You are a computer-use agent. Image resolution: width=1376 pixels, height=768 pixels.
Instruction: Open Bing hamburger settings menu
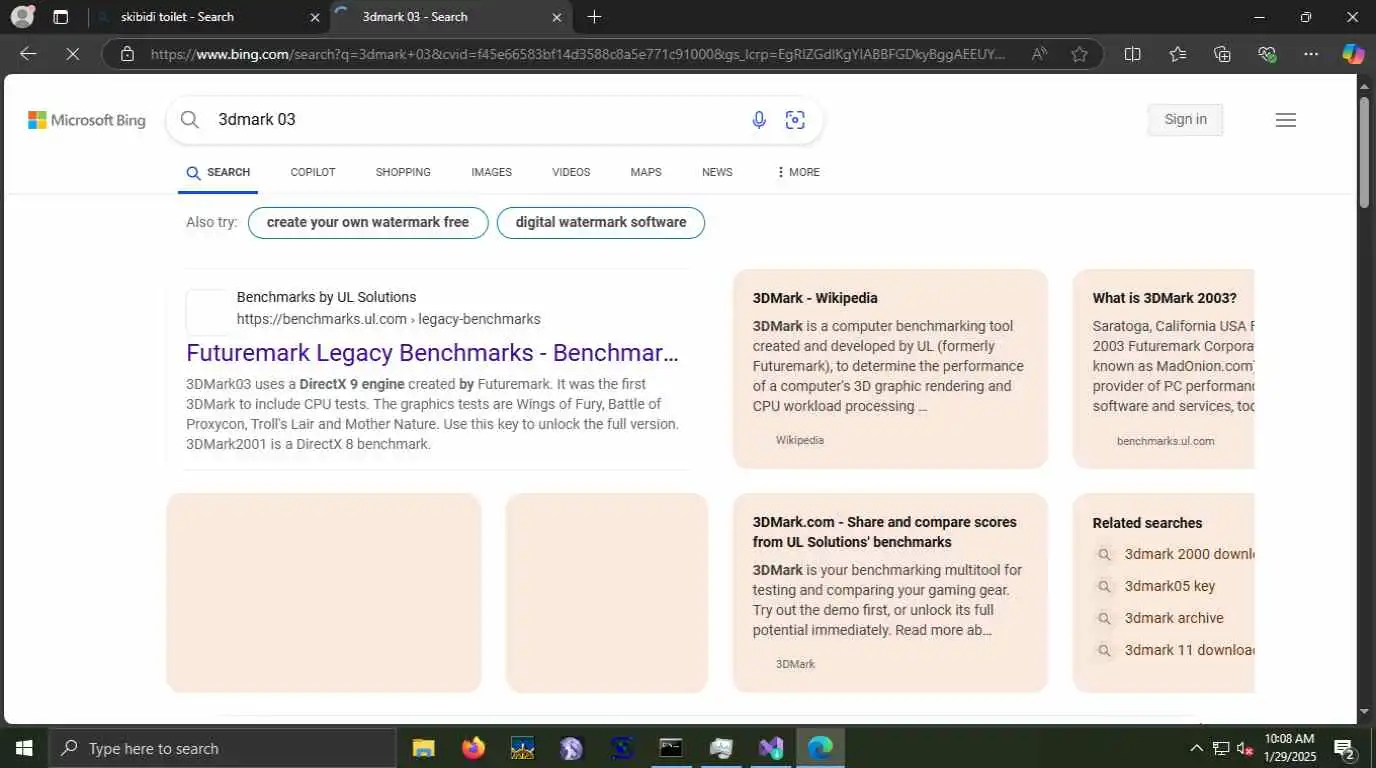point(1286,120)
